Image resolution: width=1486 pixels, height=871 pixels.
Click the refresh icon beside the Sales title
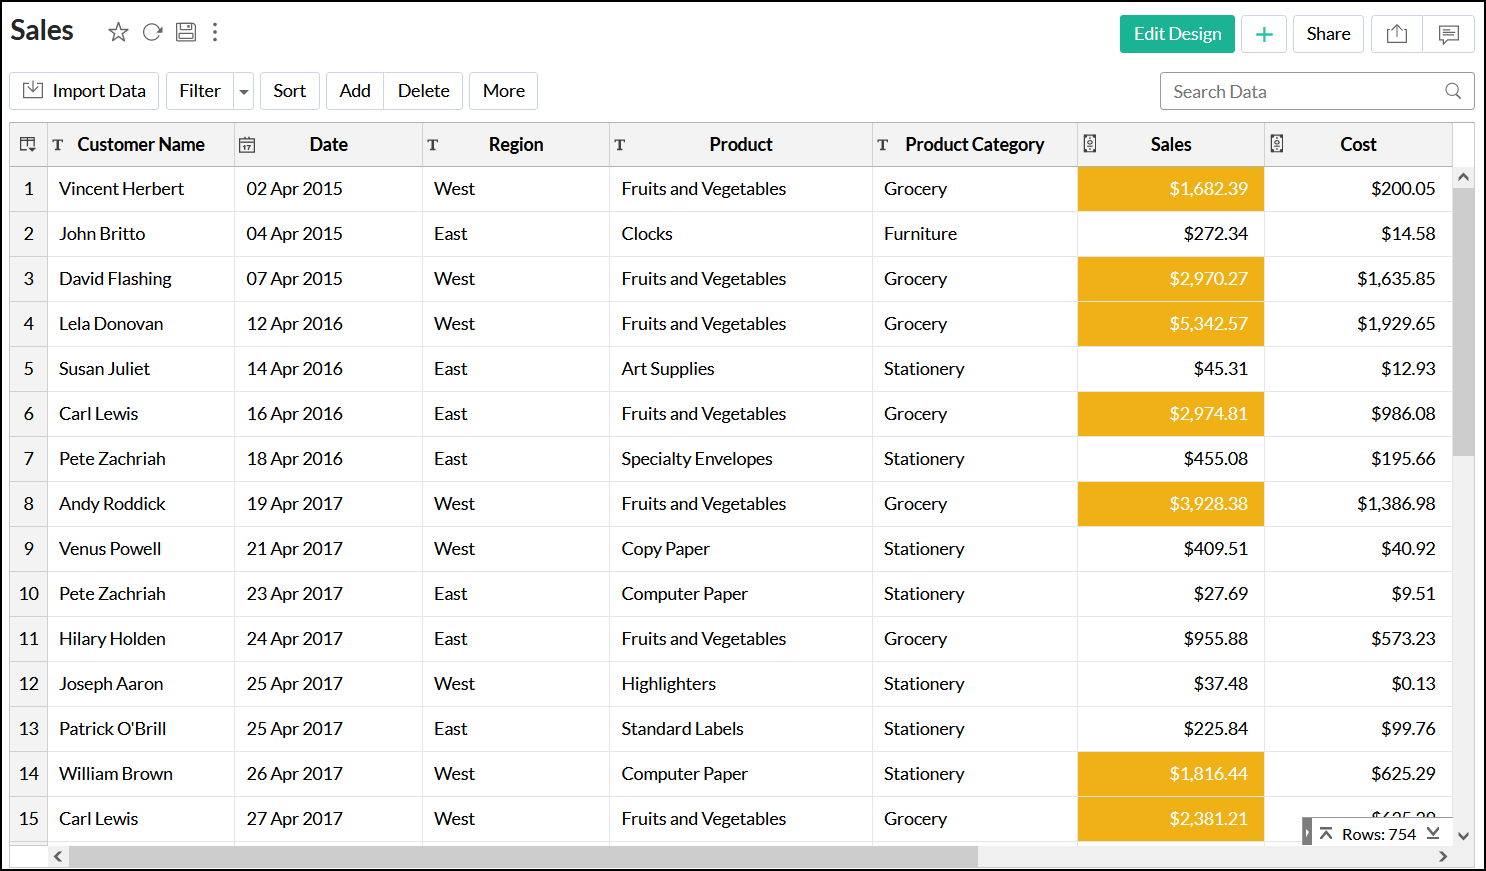click(152, 32)
